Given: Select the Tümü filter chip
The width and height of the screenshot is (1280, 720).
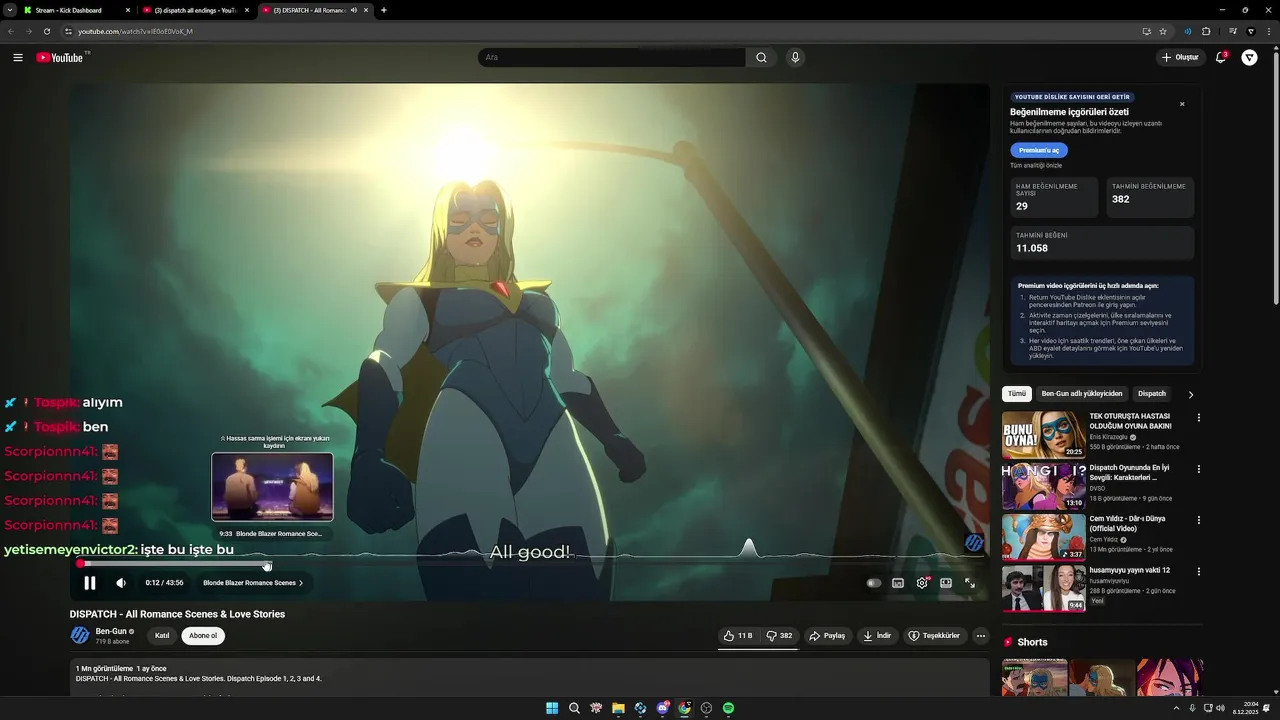Looking at the screenshot, I should point(1016,394).
